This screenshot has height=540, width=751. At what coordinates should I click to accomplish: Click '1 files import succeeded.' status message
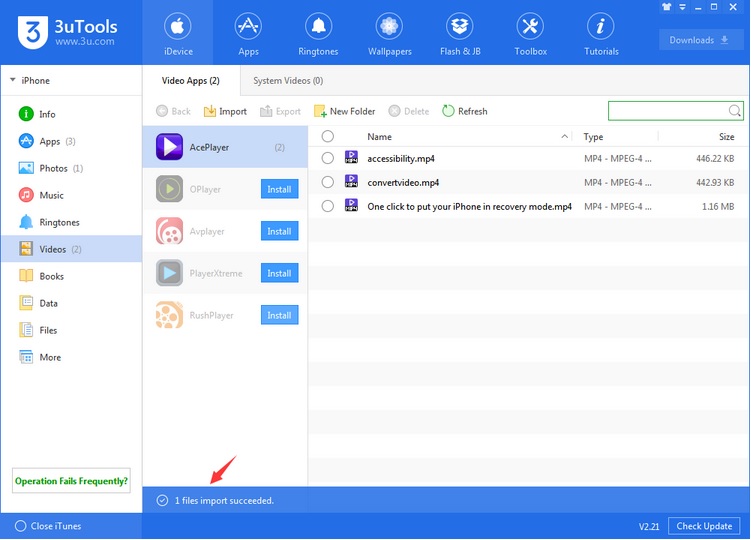click(224, 501)
